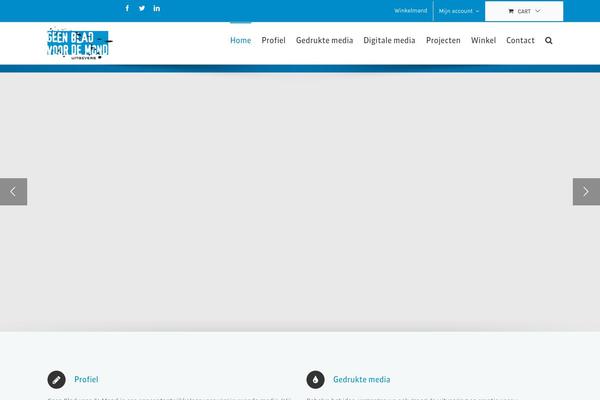Open the Gedrukte media menu item
The height and width of the screenshot is (400, 600).
coord(324,40)
